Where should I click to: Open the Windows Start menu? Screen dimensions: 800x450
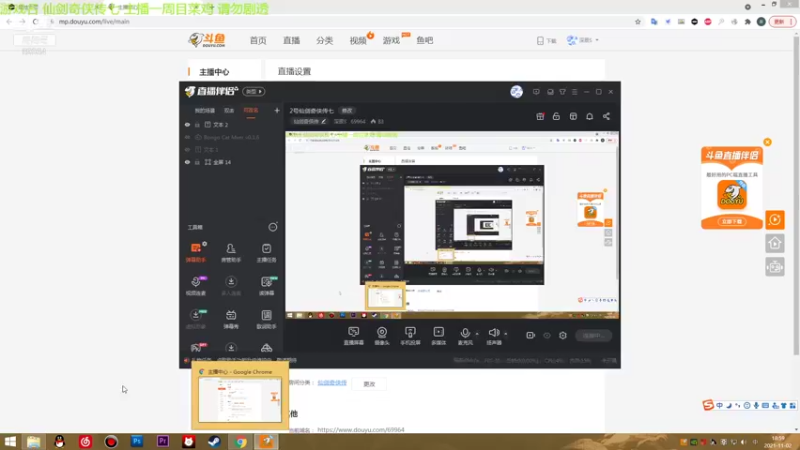click(x=10, y=441)
